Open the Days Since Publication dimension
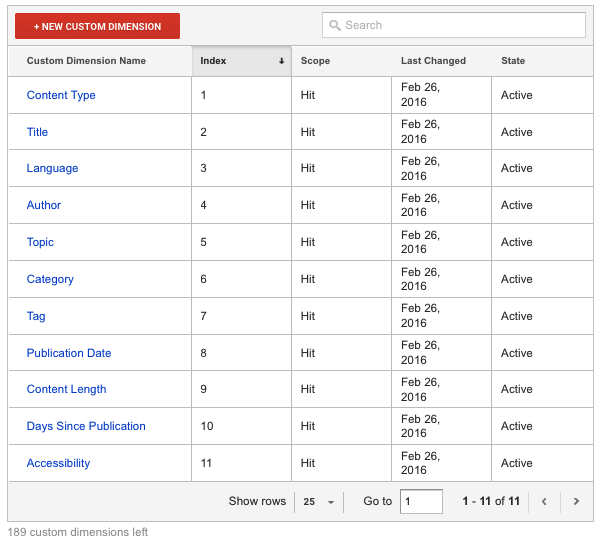The image size is (601, 544). tap(86, 426)
